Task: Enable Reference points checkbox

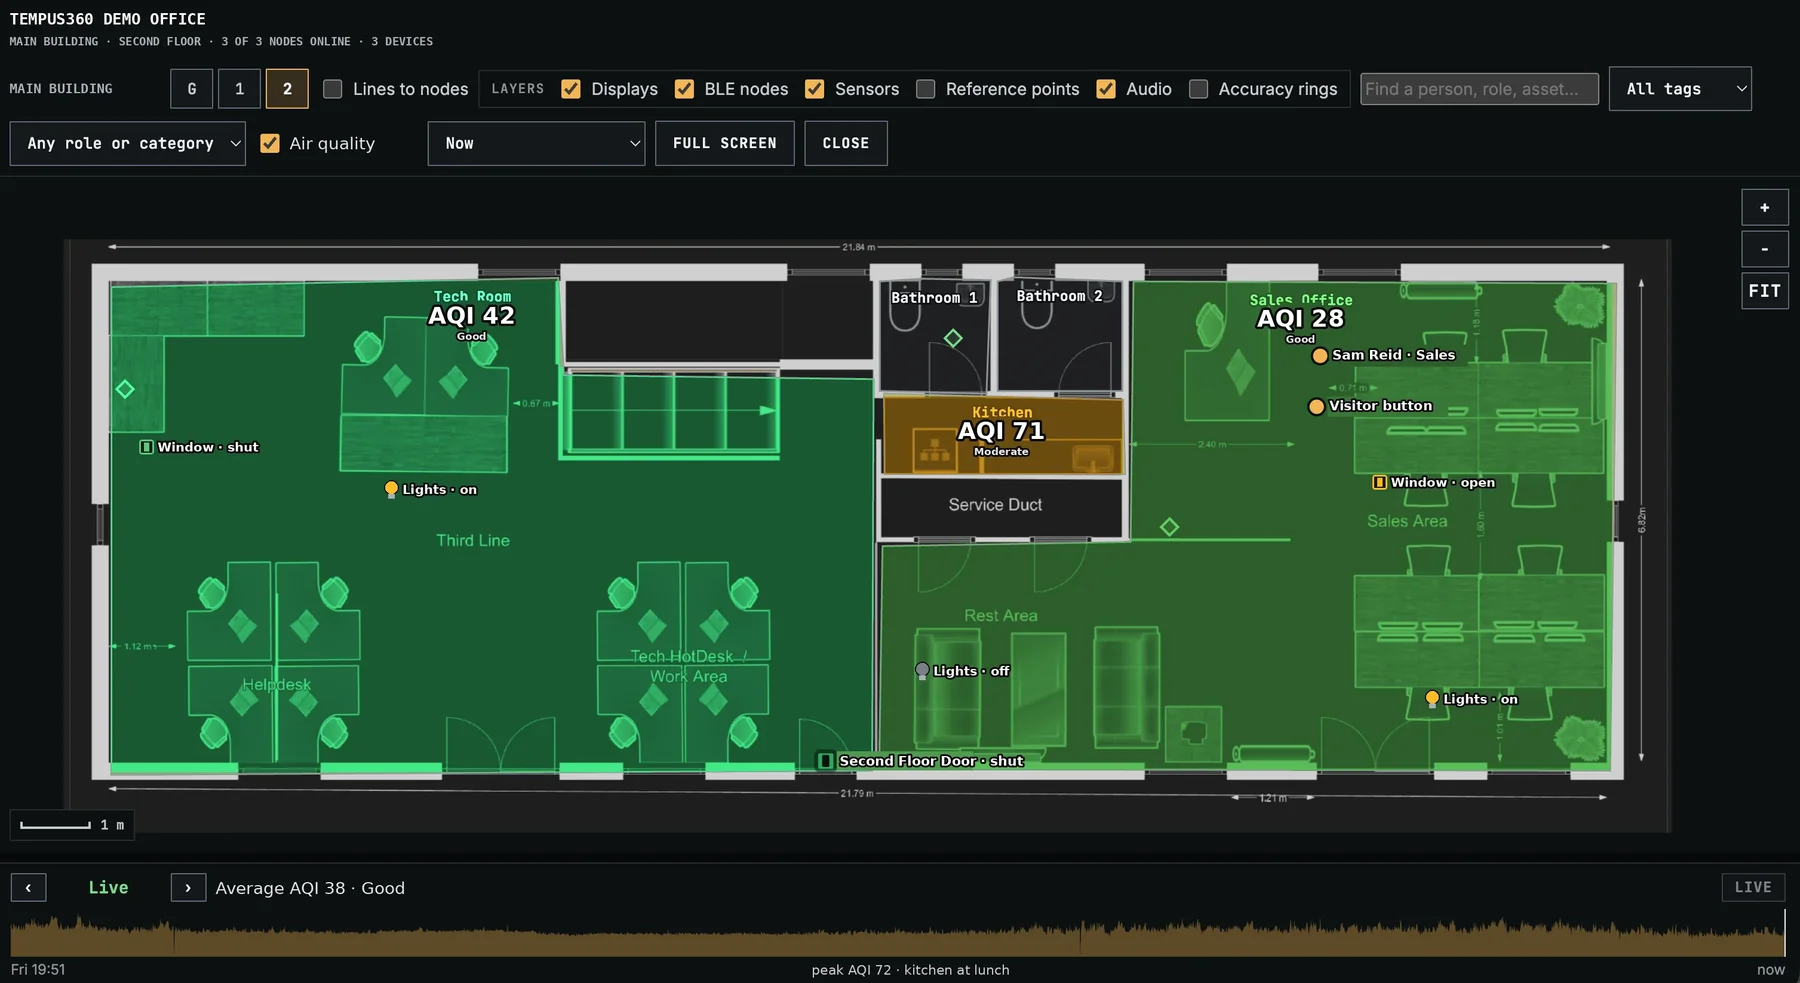Action: (926, 89)
